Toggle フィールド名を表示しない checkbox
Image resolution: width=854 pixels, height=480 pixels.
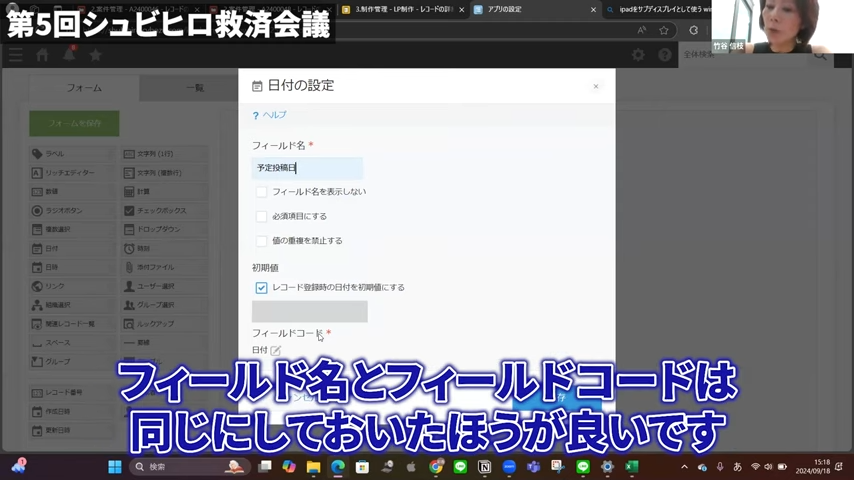pos(261,192)
